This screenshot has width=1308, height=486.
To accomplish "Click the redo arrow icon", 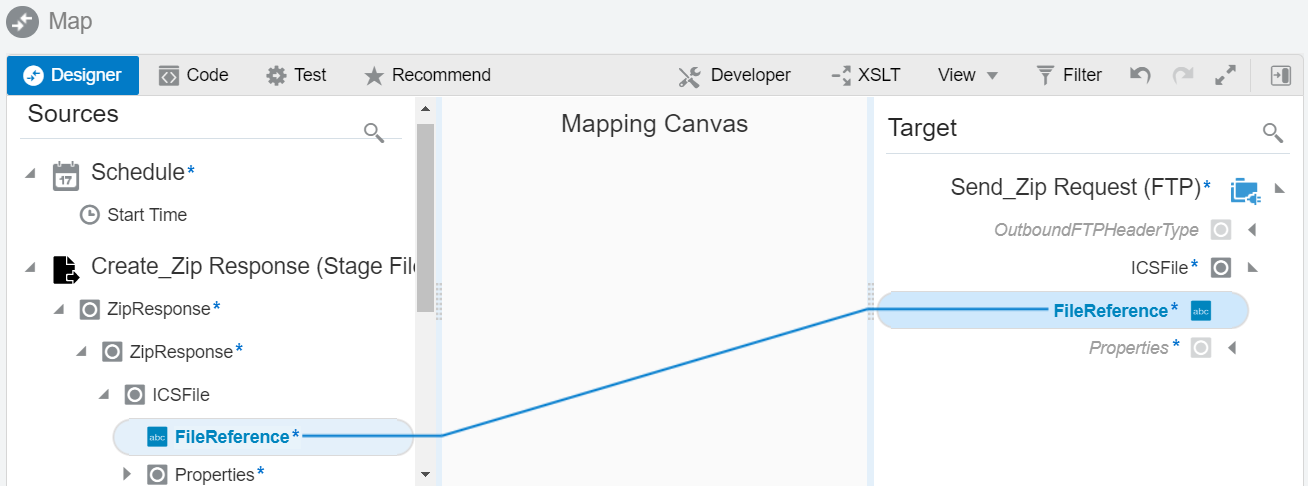I will 1183,75.
